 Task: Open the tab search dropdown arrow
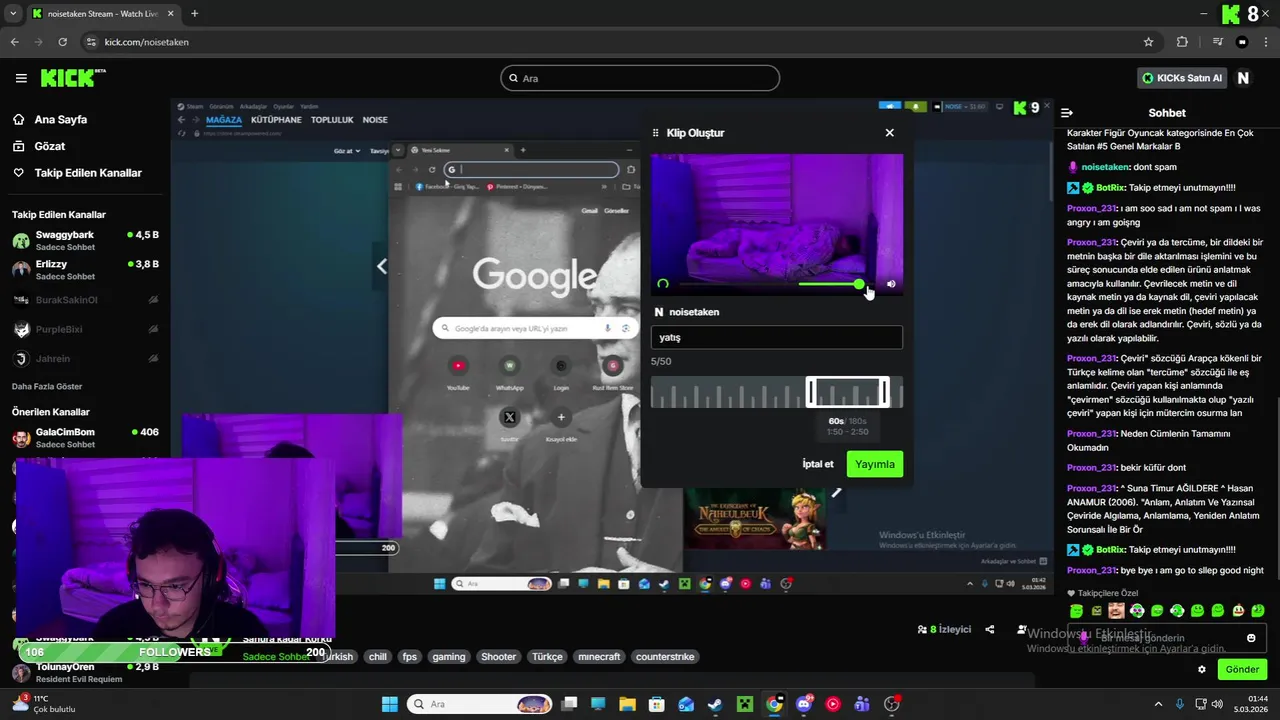pos(13,14)
